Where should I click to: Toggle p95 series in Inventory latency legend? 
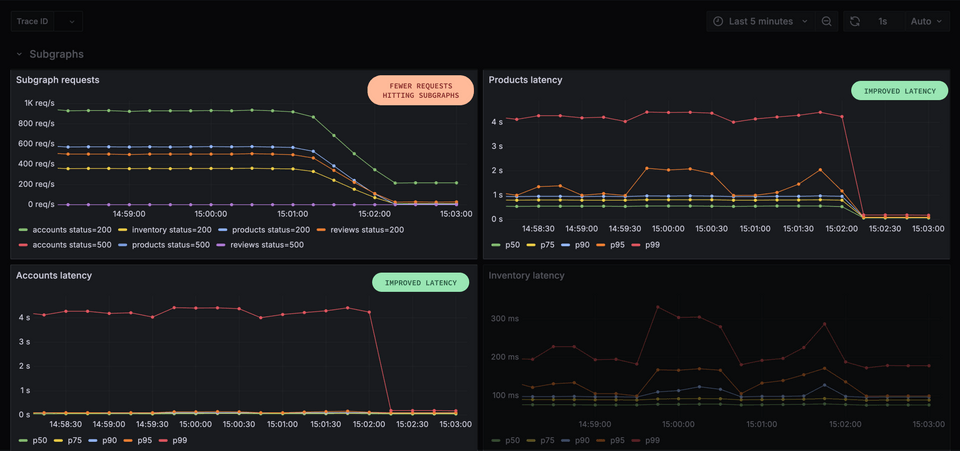click(x=610, y=441)
